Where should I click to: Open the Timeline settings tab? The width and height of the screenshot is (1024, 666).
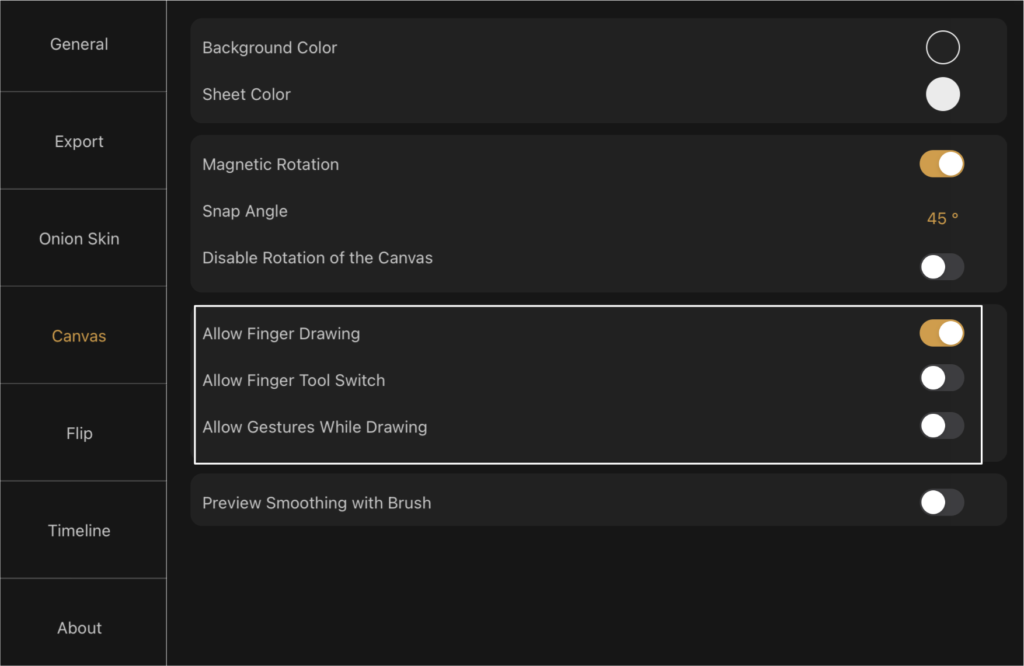click(79, 530)
